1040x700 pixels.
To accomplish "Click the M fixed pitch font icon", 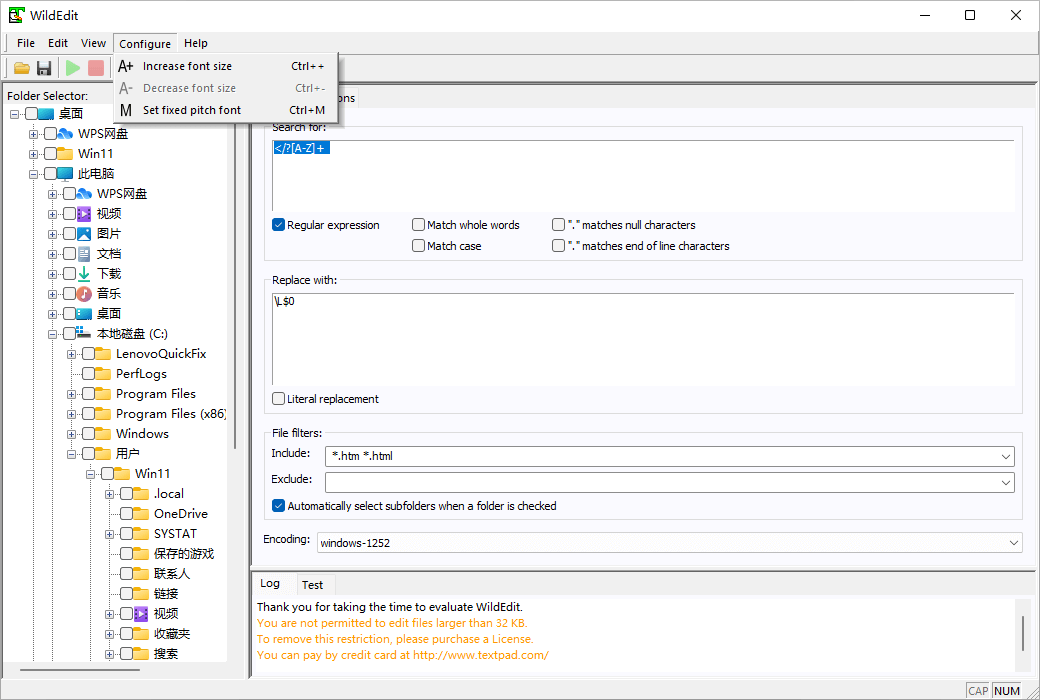I will pos(125,110).
